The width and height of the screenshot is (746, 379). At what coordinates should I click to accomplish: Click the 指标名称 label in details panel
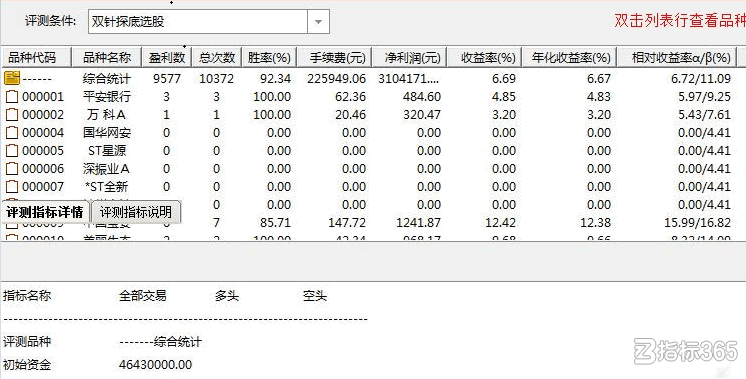[x=27, y=296]
